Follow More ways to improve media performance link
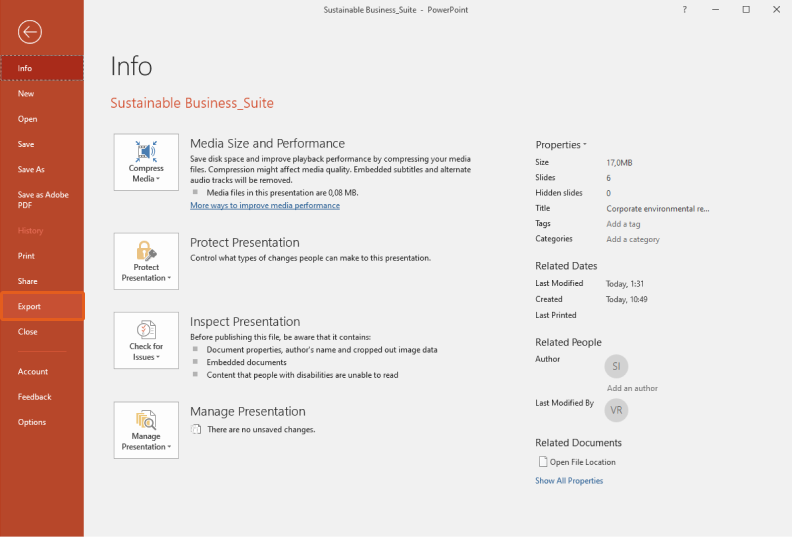The image size is (792, 537). pos(265,206)
